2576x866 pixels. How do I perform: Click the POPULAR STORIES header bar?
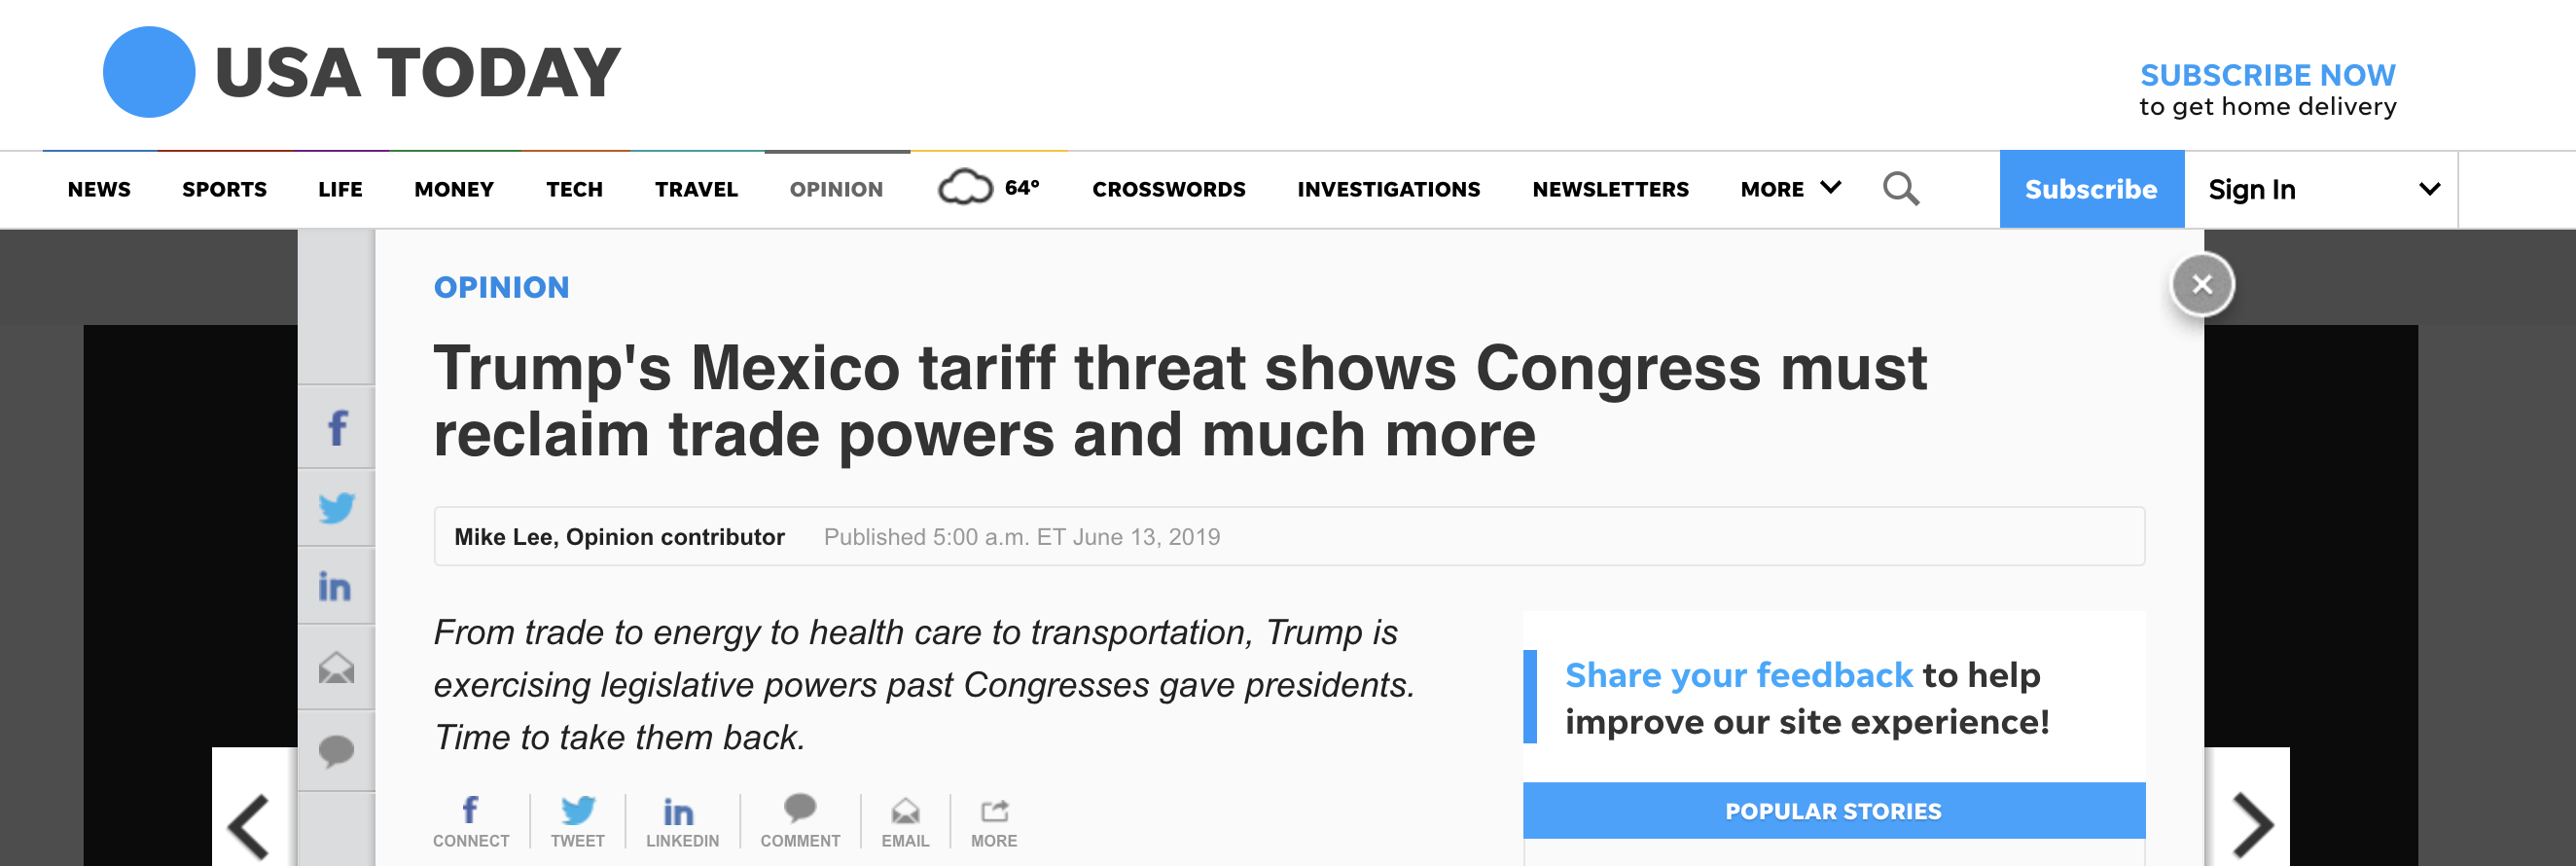coord(1833,811)
